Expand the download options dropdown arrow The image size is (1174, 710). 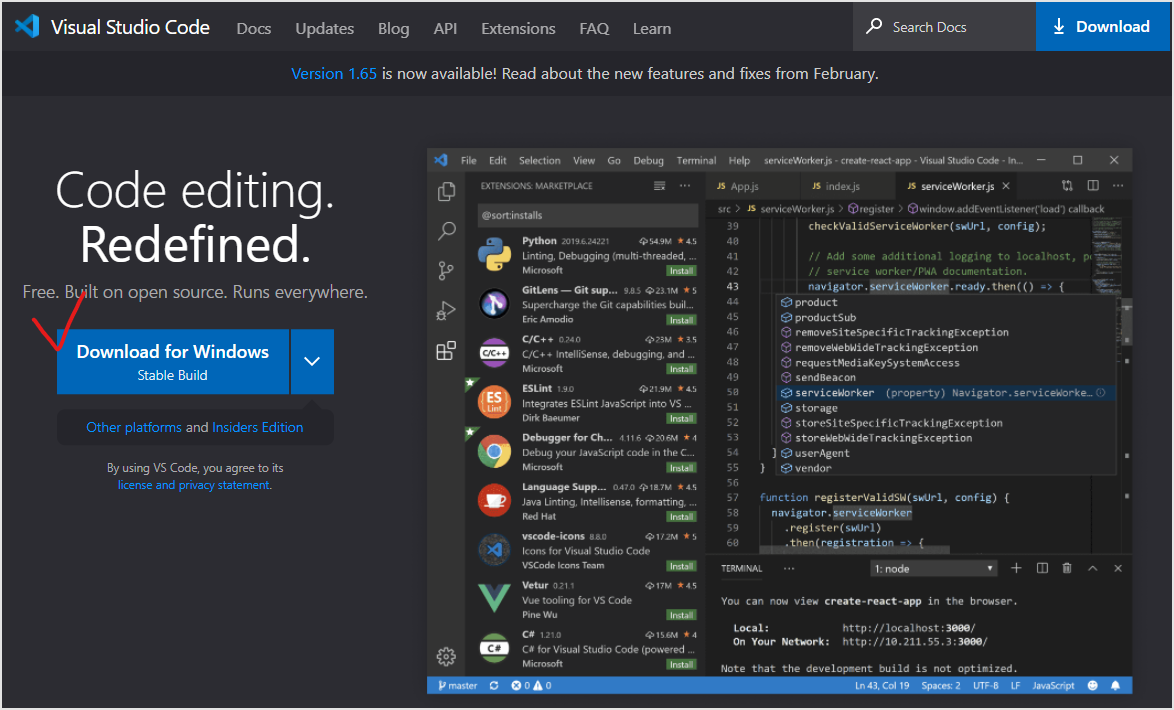point(312,362)
